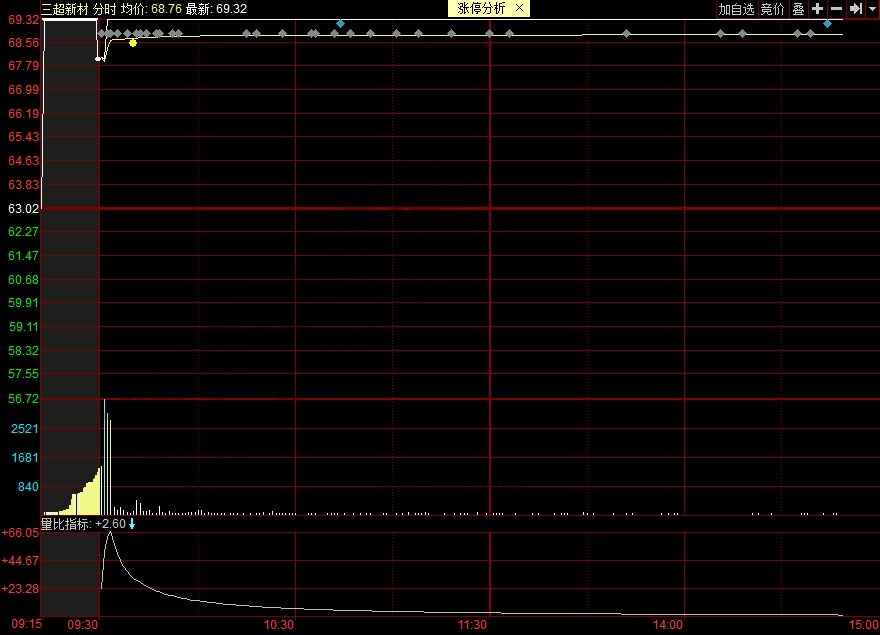Click the arrow-to-bar jump icon
This screenshot has height=635, width=880.
855,9
